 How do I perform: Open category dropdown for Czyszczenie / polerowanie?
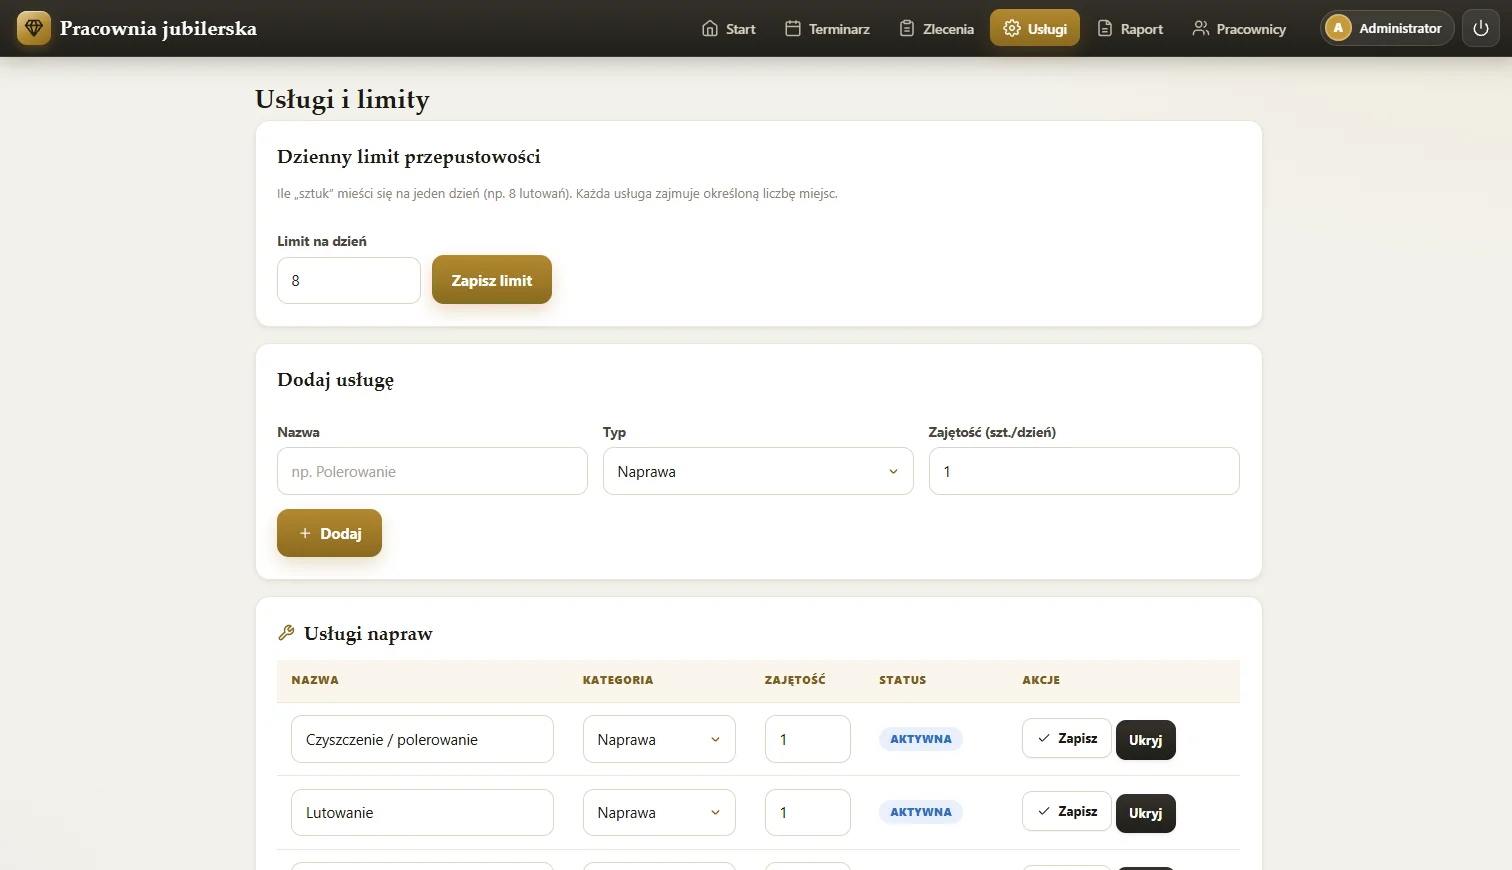[x=659, y=739]
